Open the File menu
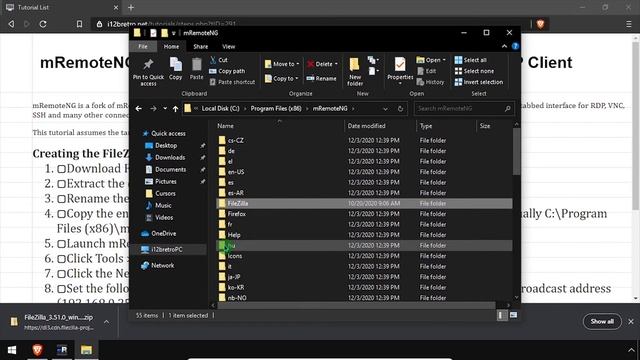 click(x=142, y=47)
